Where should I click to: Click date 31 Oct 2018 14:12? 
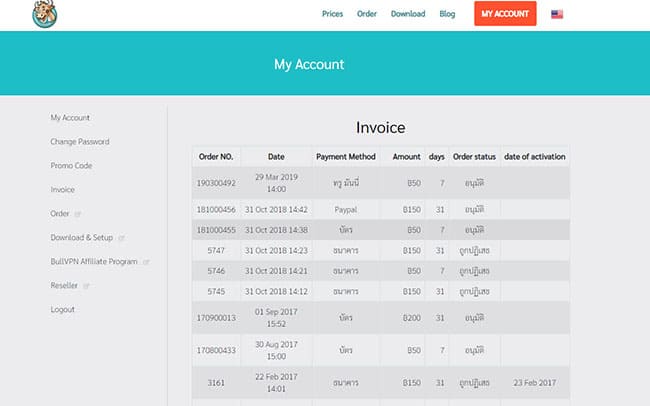[x=276, y=292]
